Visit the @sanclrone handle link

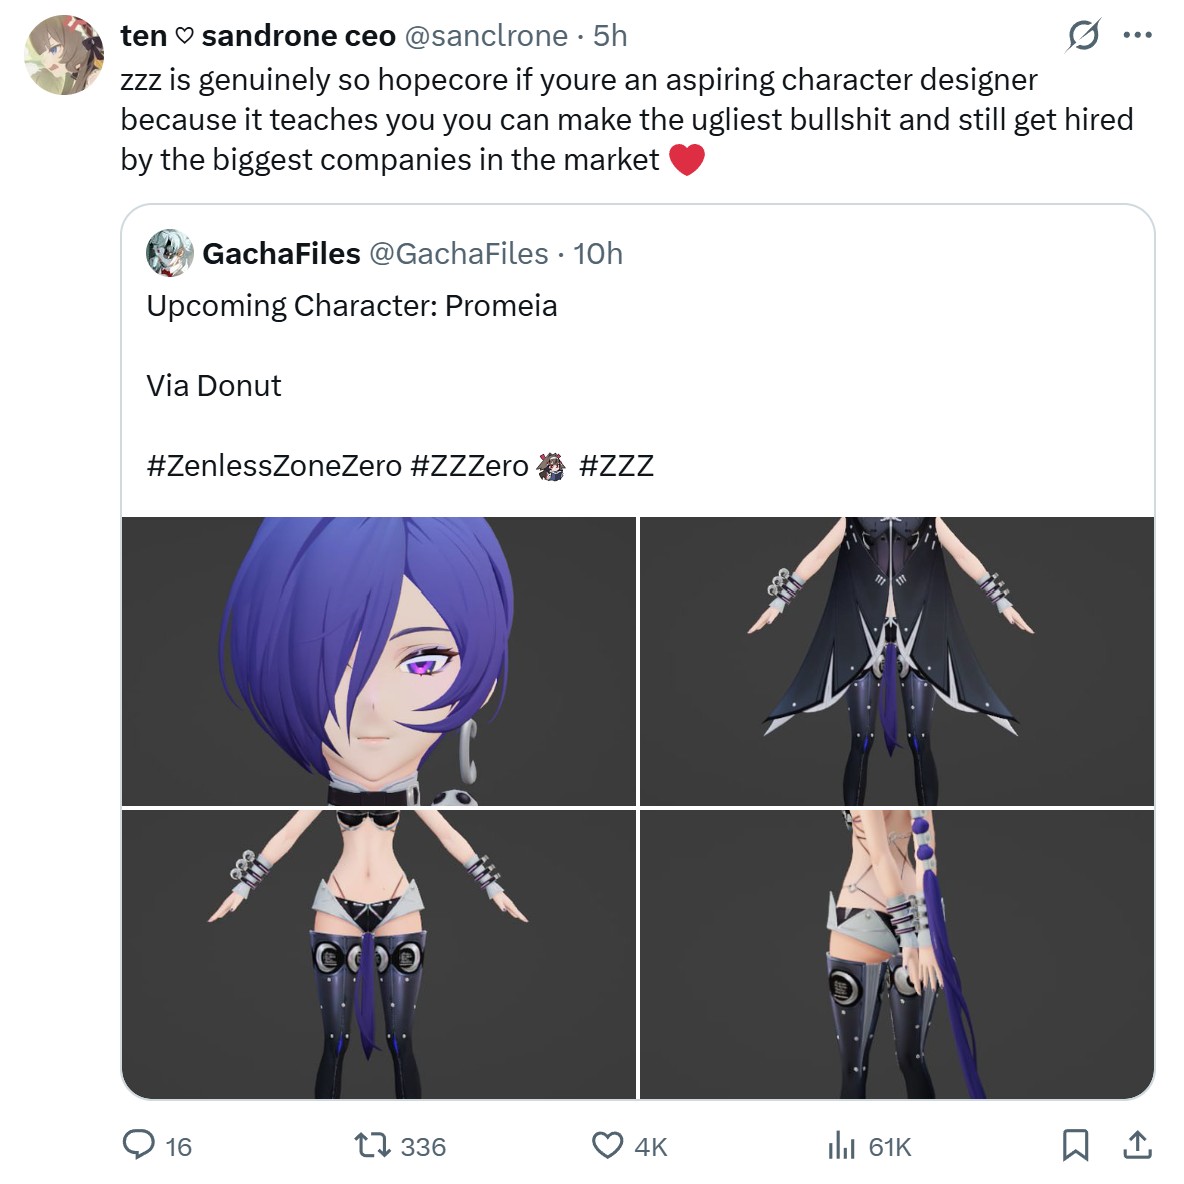tap(486, 35)
